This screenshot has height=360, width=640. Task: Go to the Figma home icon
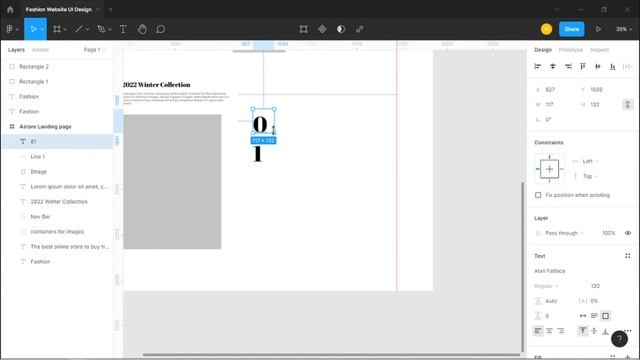coord(10,9)
